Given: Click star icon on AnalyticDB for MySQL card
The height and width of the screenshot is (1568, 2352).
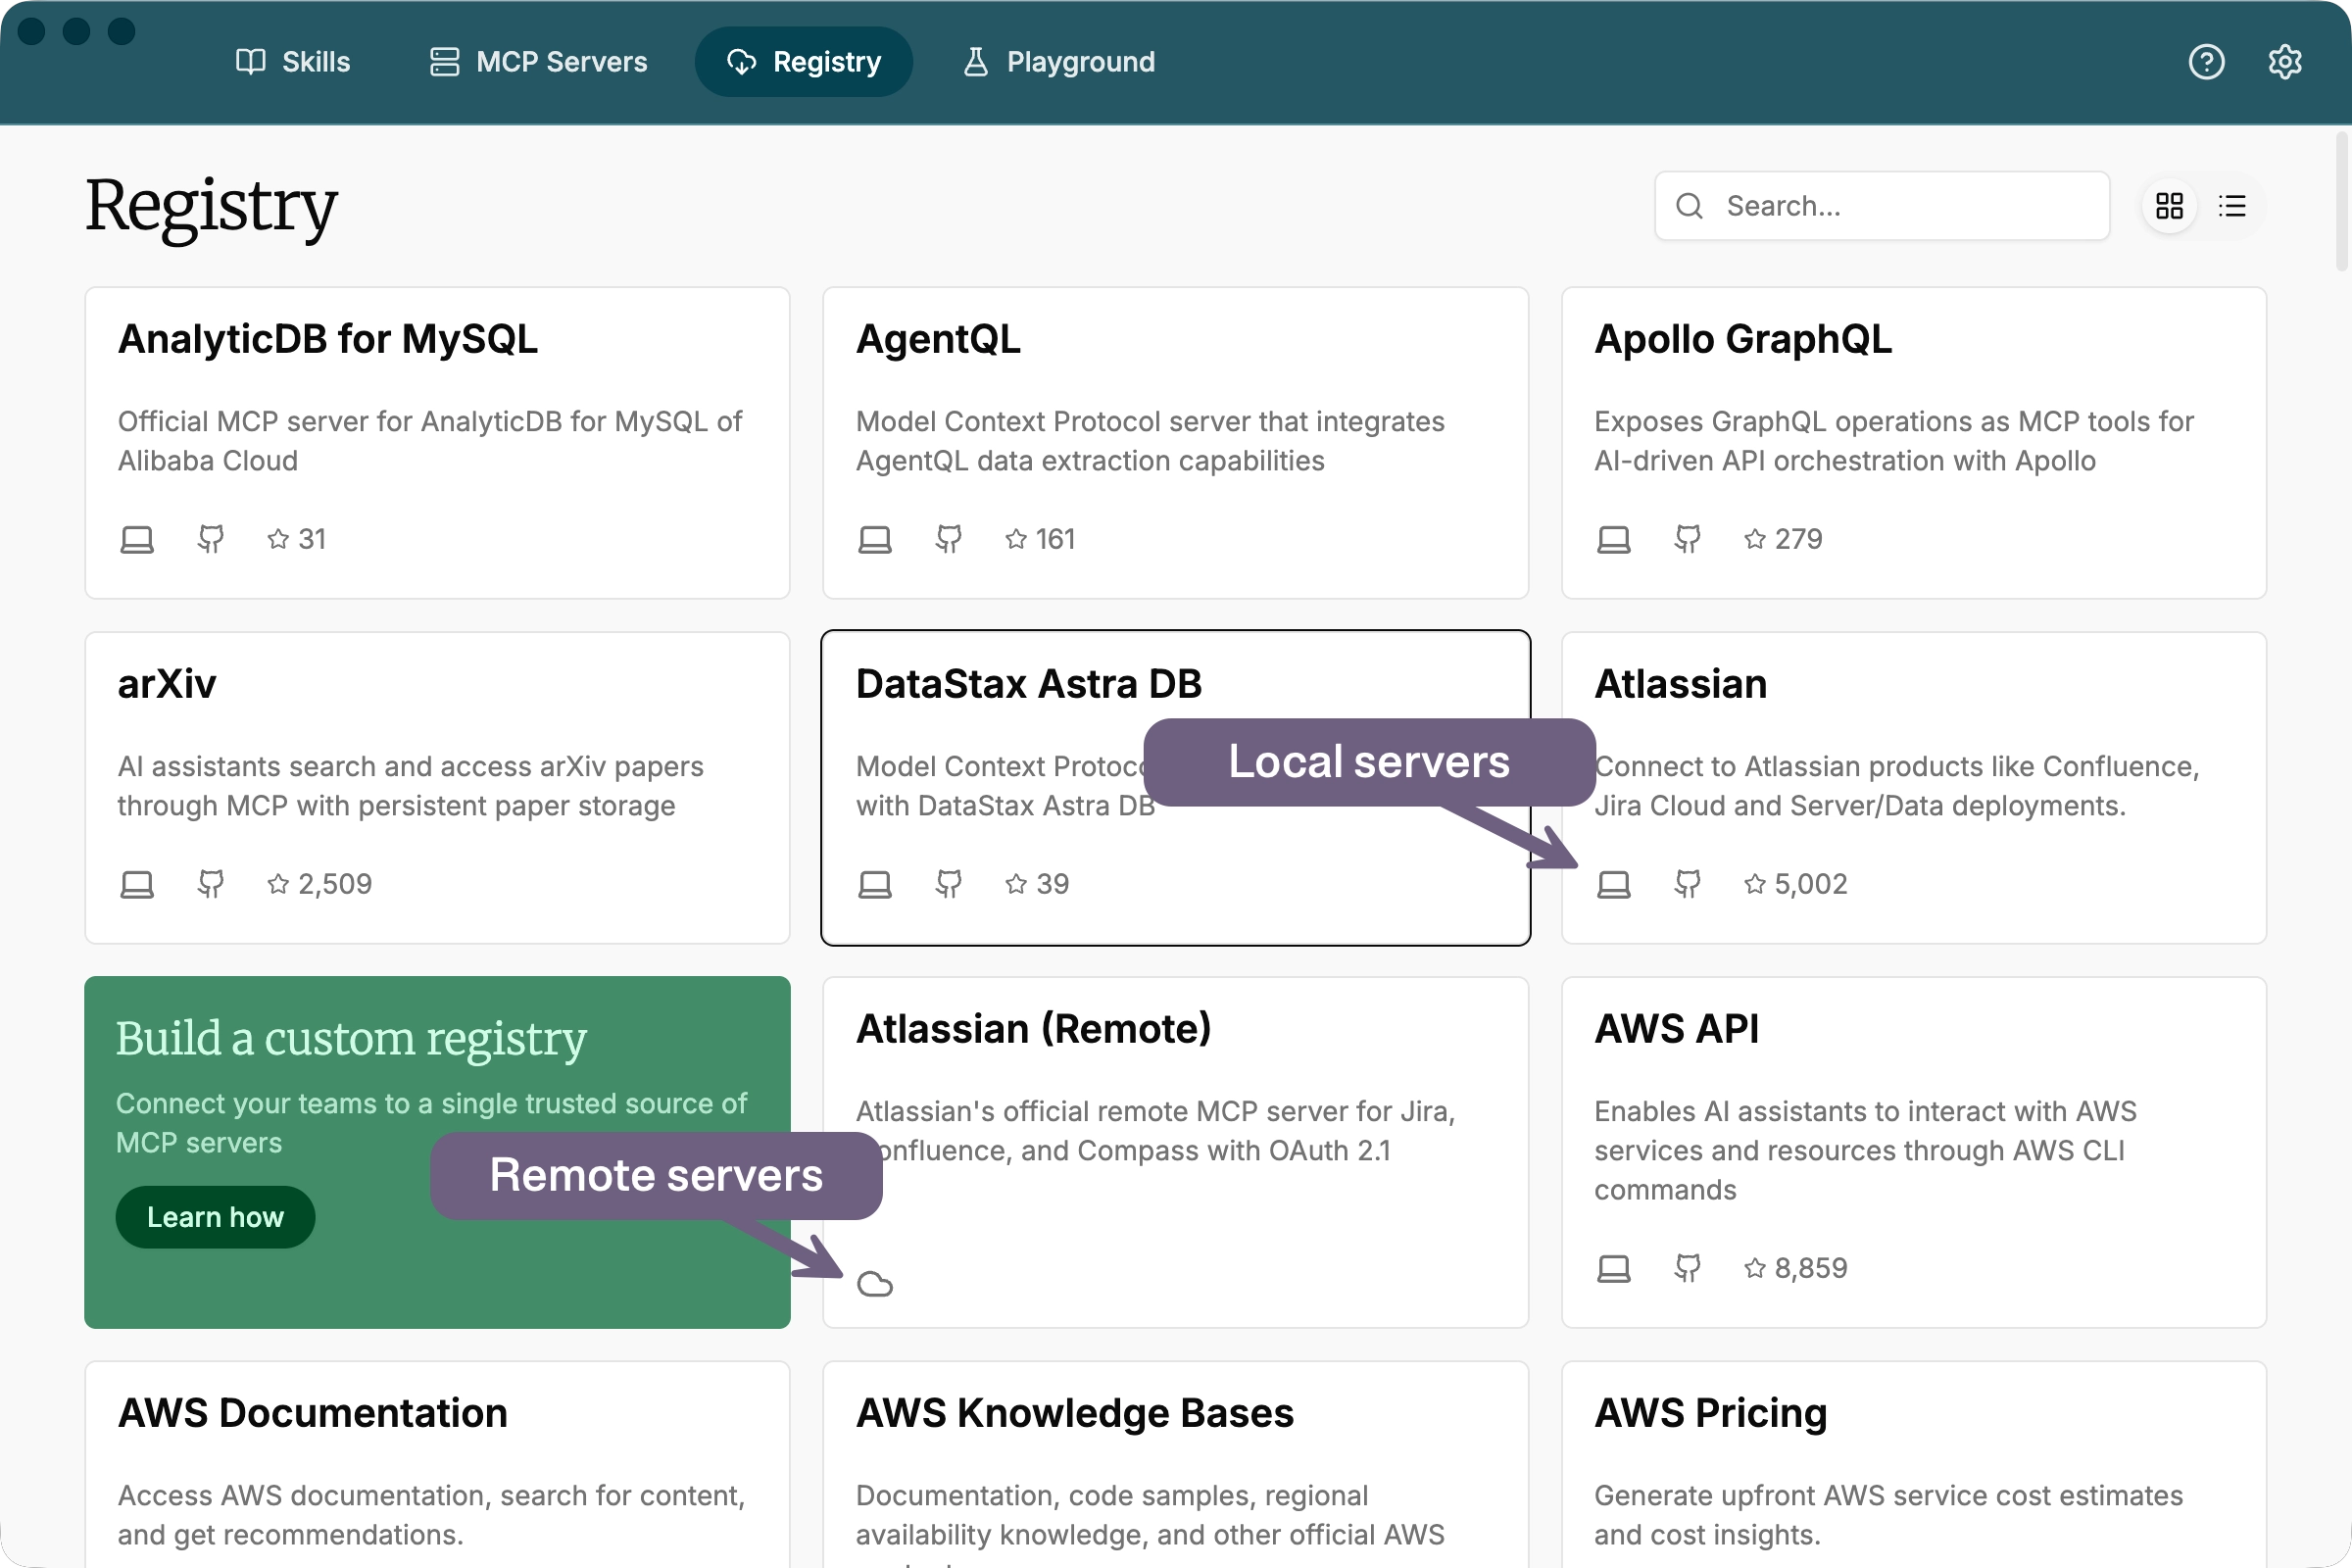Looking at the screenshot, I should [278, 540].
